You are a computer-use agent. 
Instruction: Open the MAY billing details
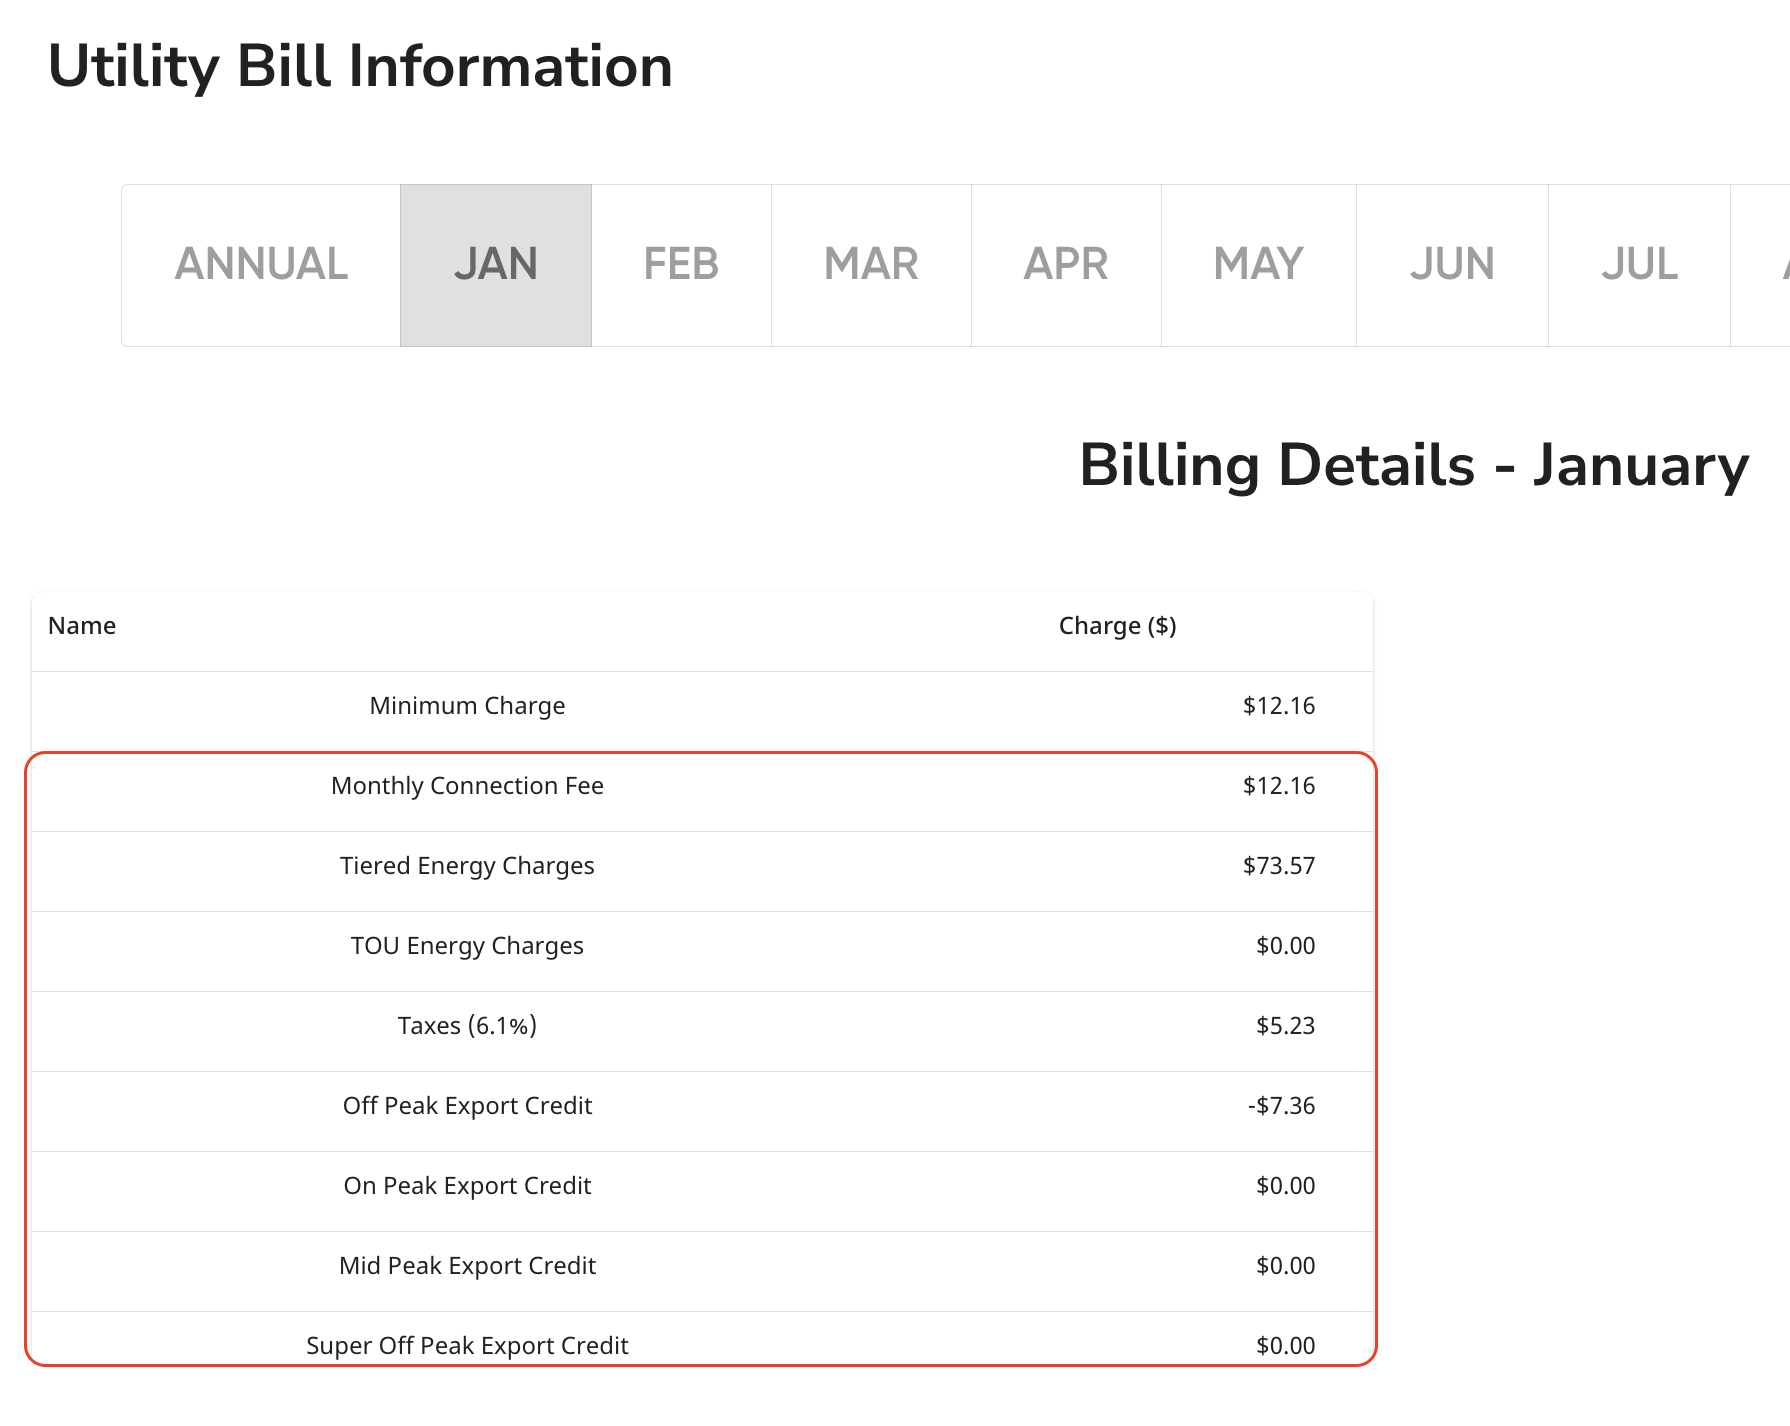[1257, 264]
